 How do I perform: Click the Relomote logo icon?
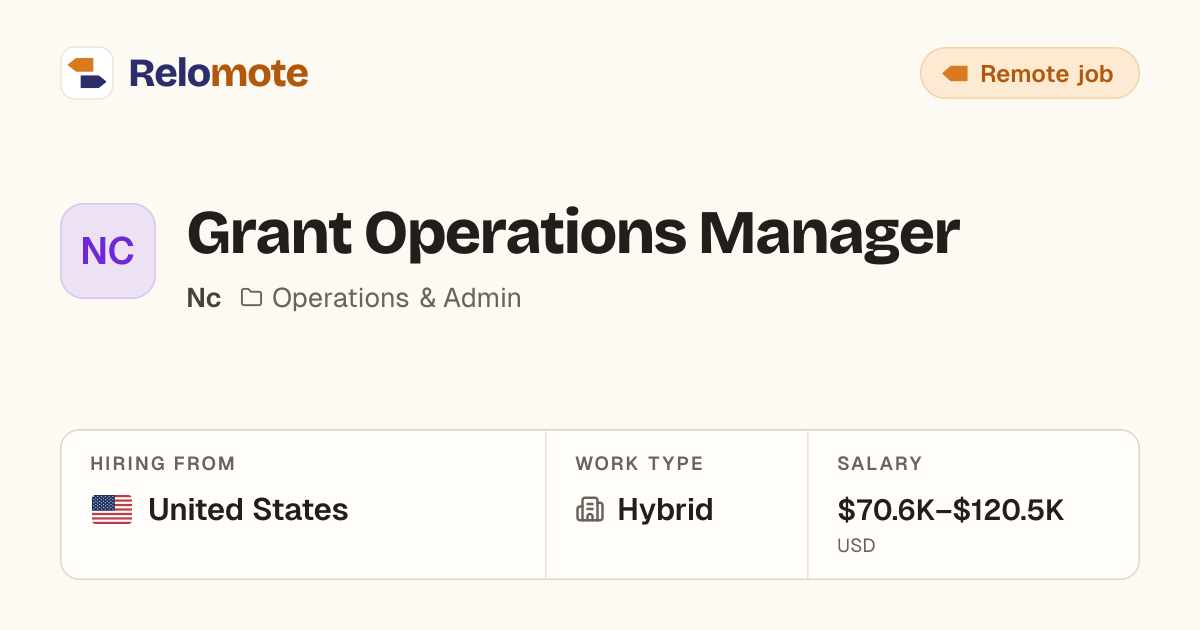[x=87, y=73]
